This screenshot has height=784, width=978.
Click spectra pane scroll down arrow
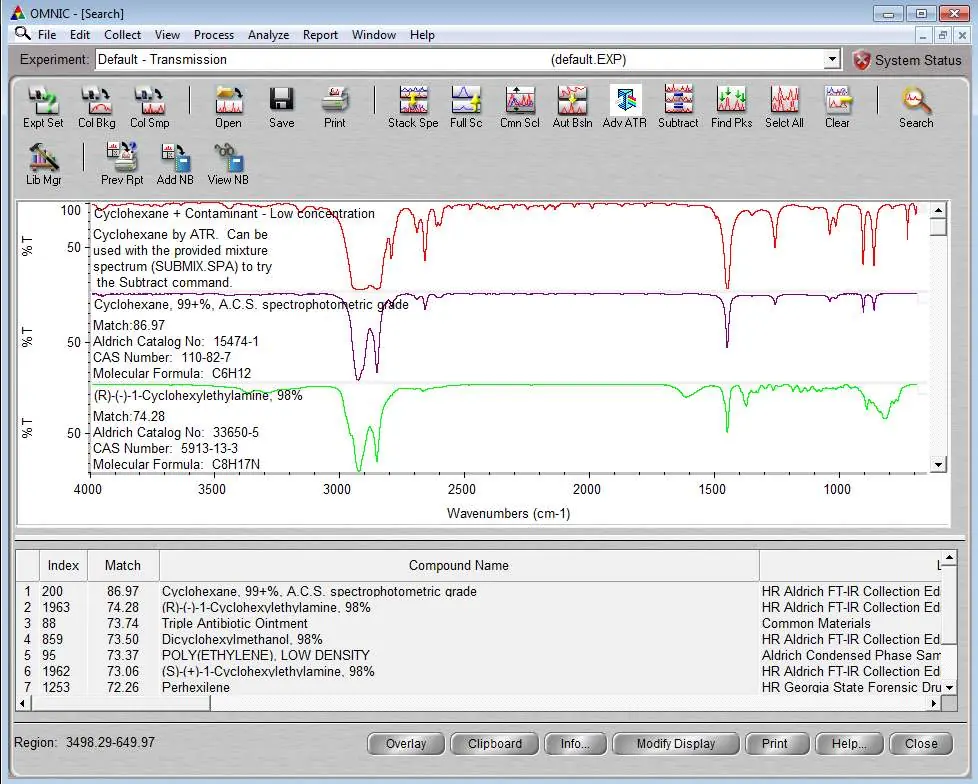pyautogui.click(x=938, y=464)
